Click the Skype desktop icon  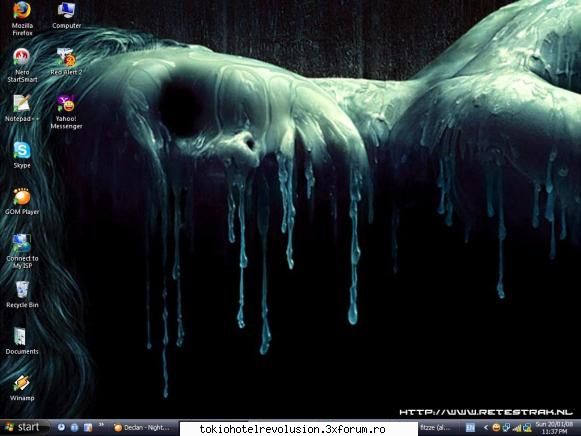click(22, 155)
